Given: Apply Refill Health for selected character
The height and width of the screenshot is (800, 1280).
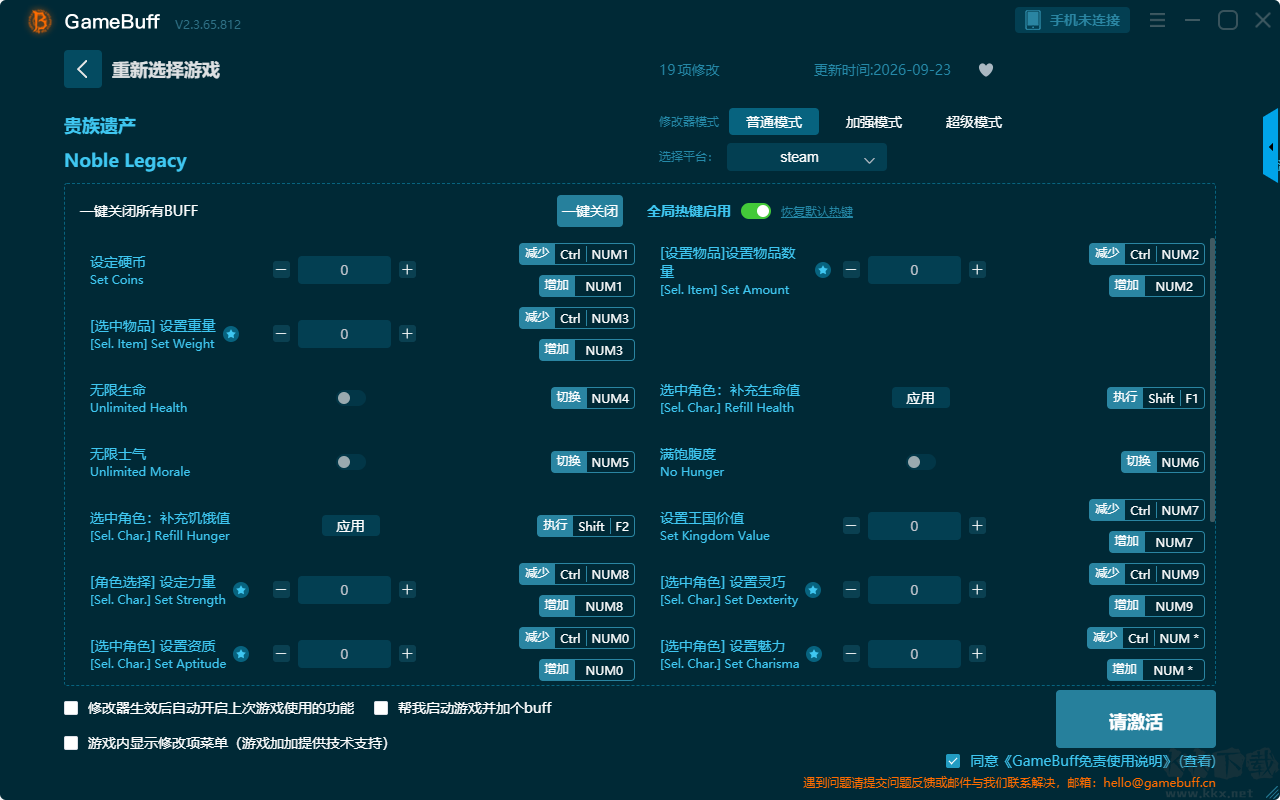Looking at the screenshot, I should pyautogui.click(x=921, y=398).
